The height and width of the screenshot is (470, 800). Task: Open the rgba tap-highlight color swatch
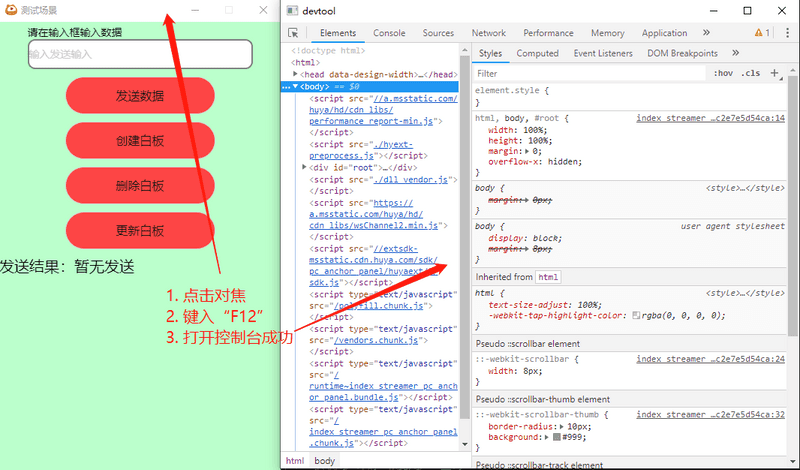tap(636, 315)
